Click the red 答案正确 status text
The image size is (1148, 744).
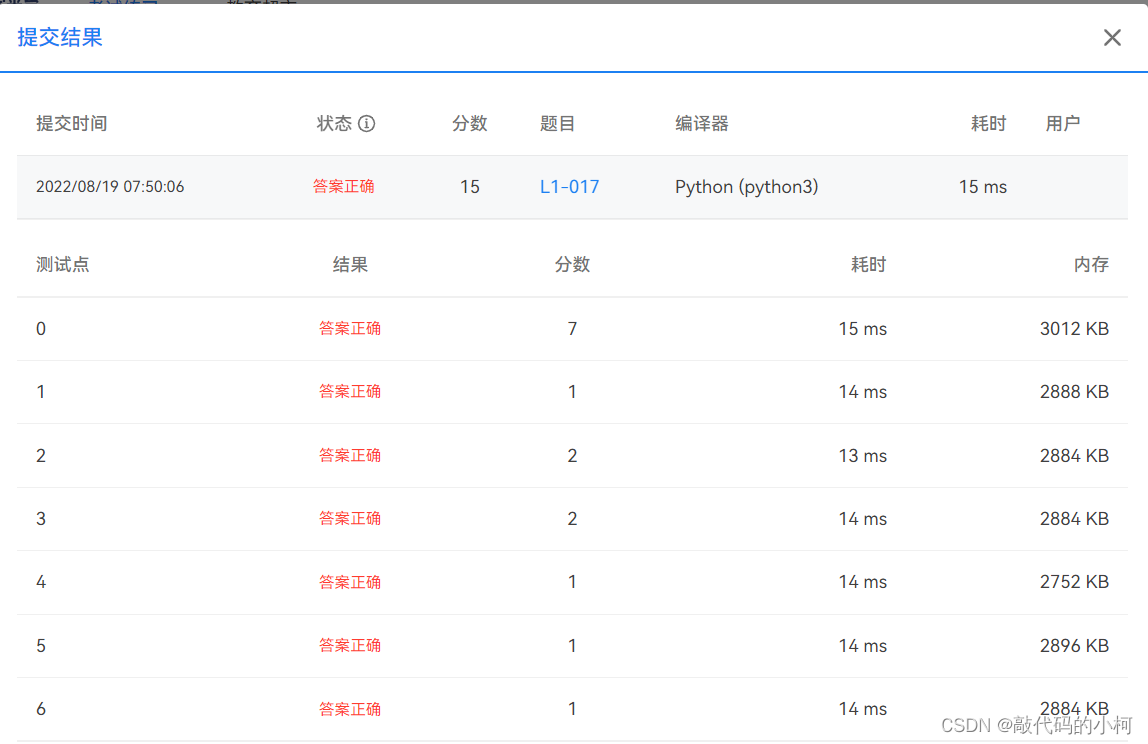click(x=344, y=186)
